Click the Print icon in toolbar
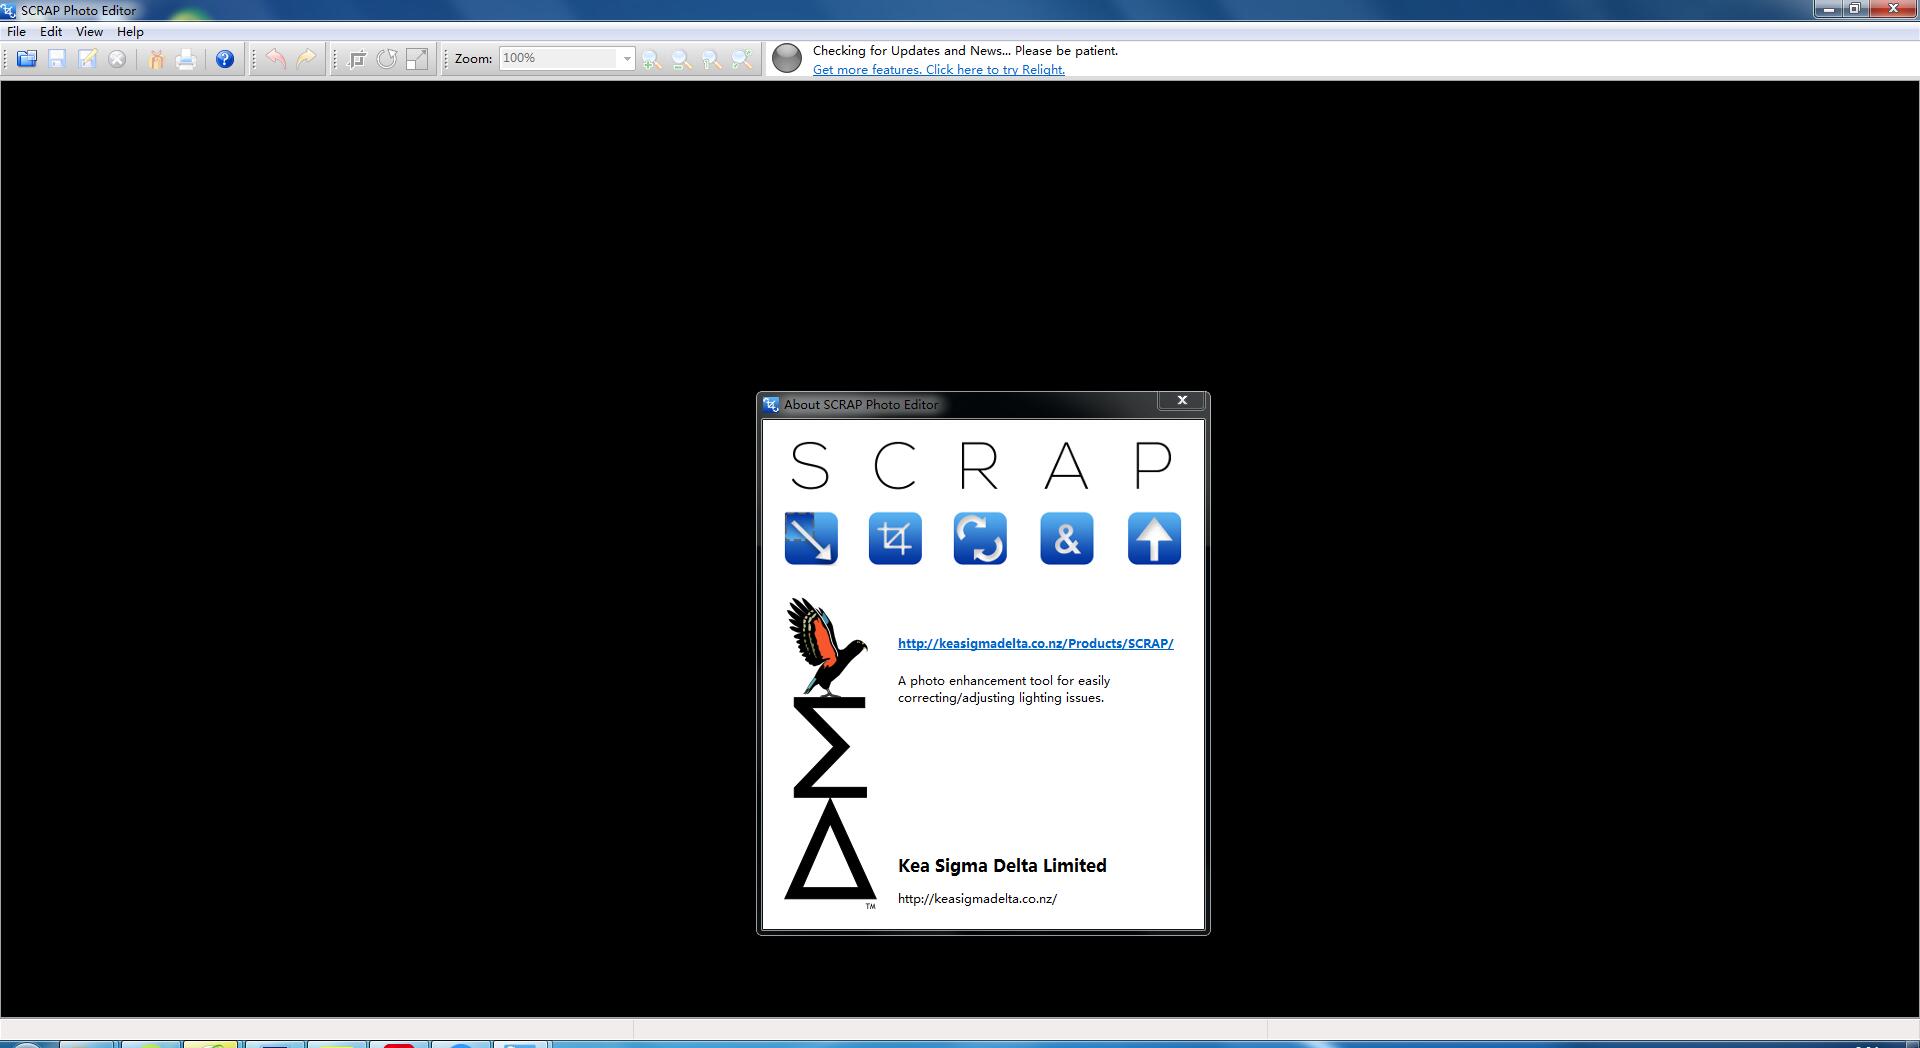This screenshot has width=1920, height=1048. point(186,59)
